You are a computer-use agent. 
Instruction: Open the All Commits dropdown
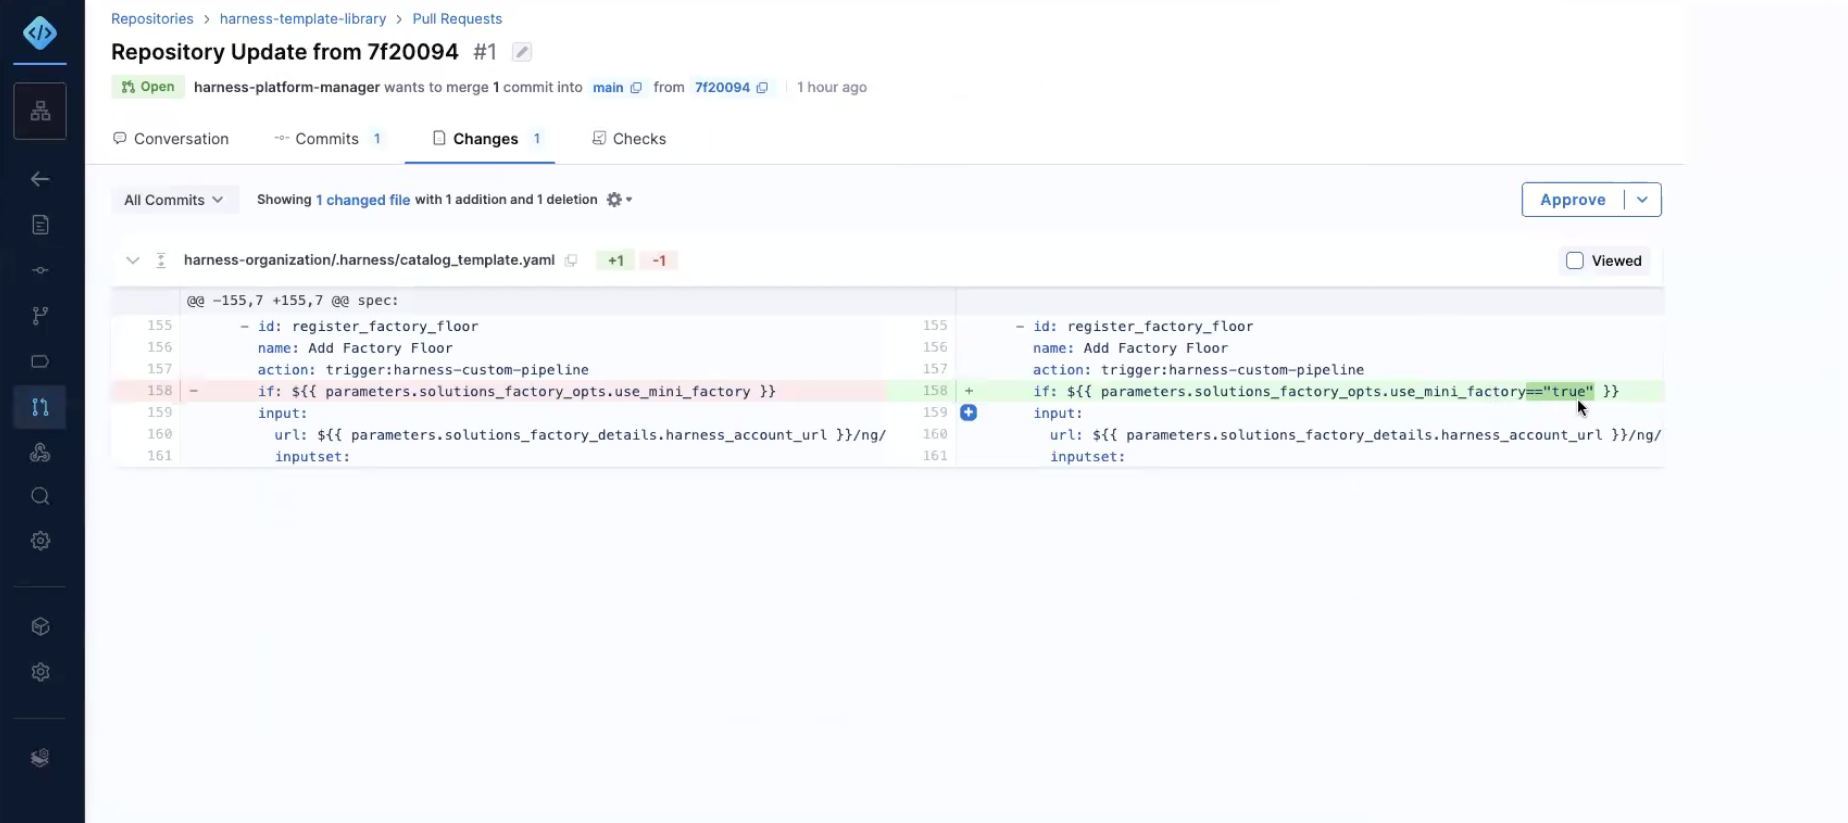pos(174,200)
